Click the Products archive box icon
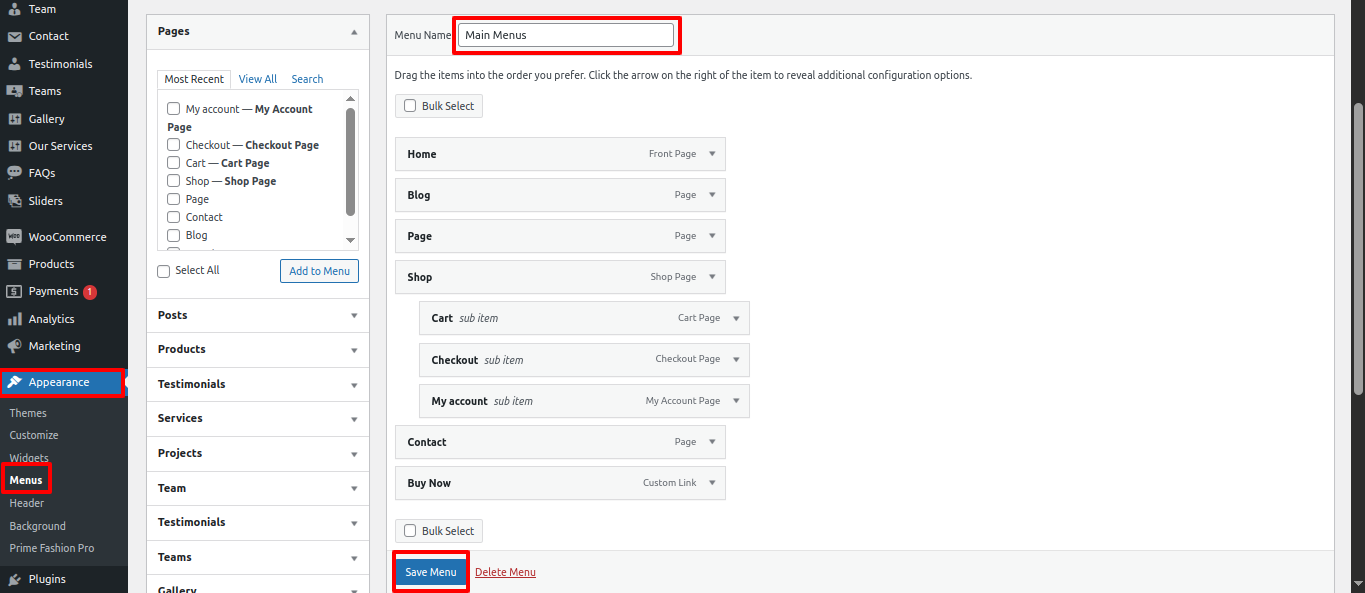 pyautogui.click(x=14, y=264)
